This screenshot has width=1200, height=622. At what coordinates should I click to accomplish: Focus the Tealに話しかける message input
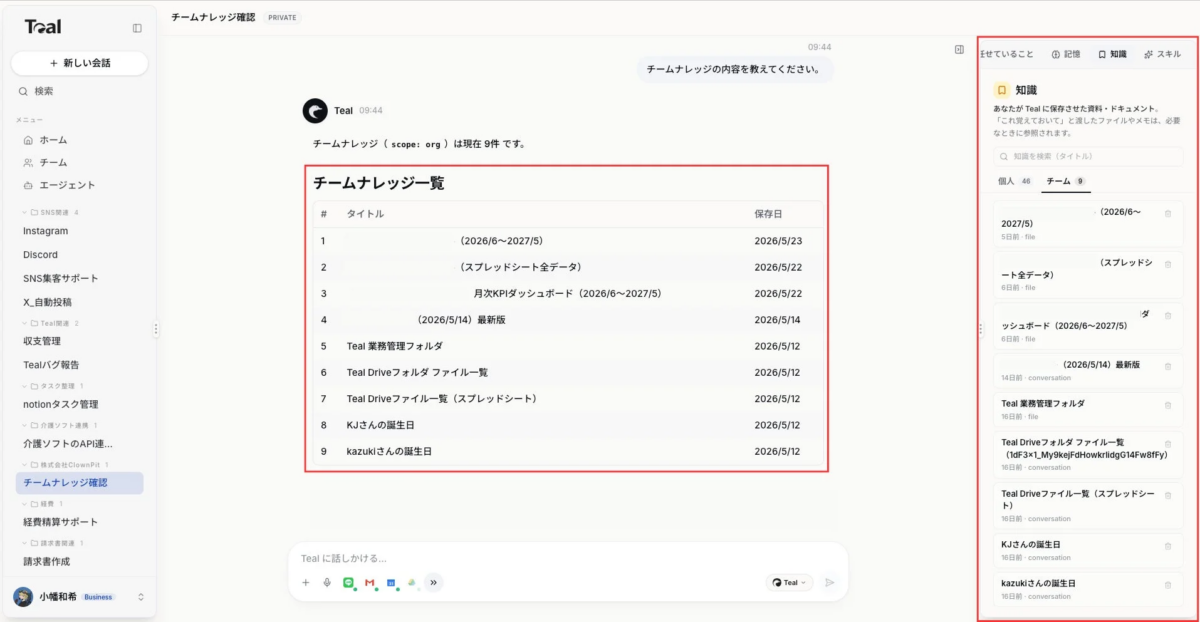[x=567, y=559]
